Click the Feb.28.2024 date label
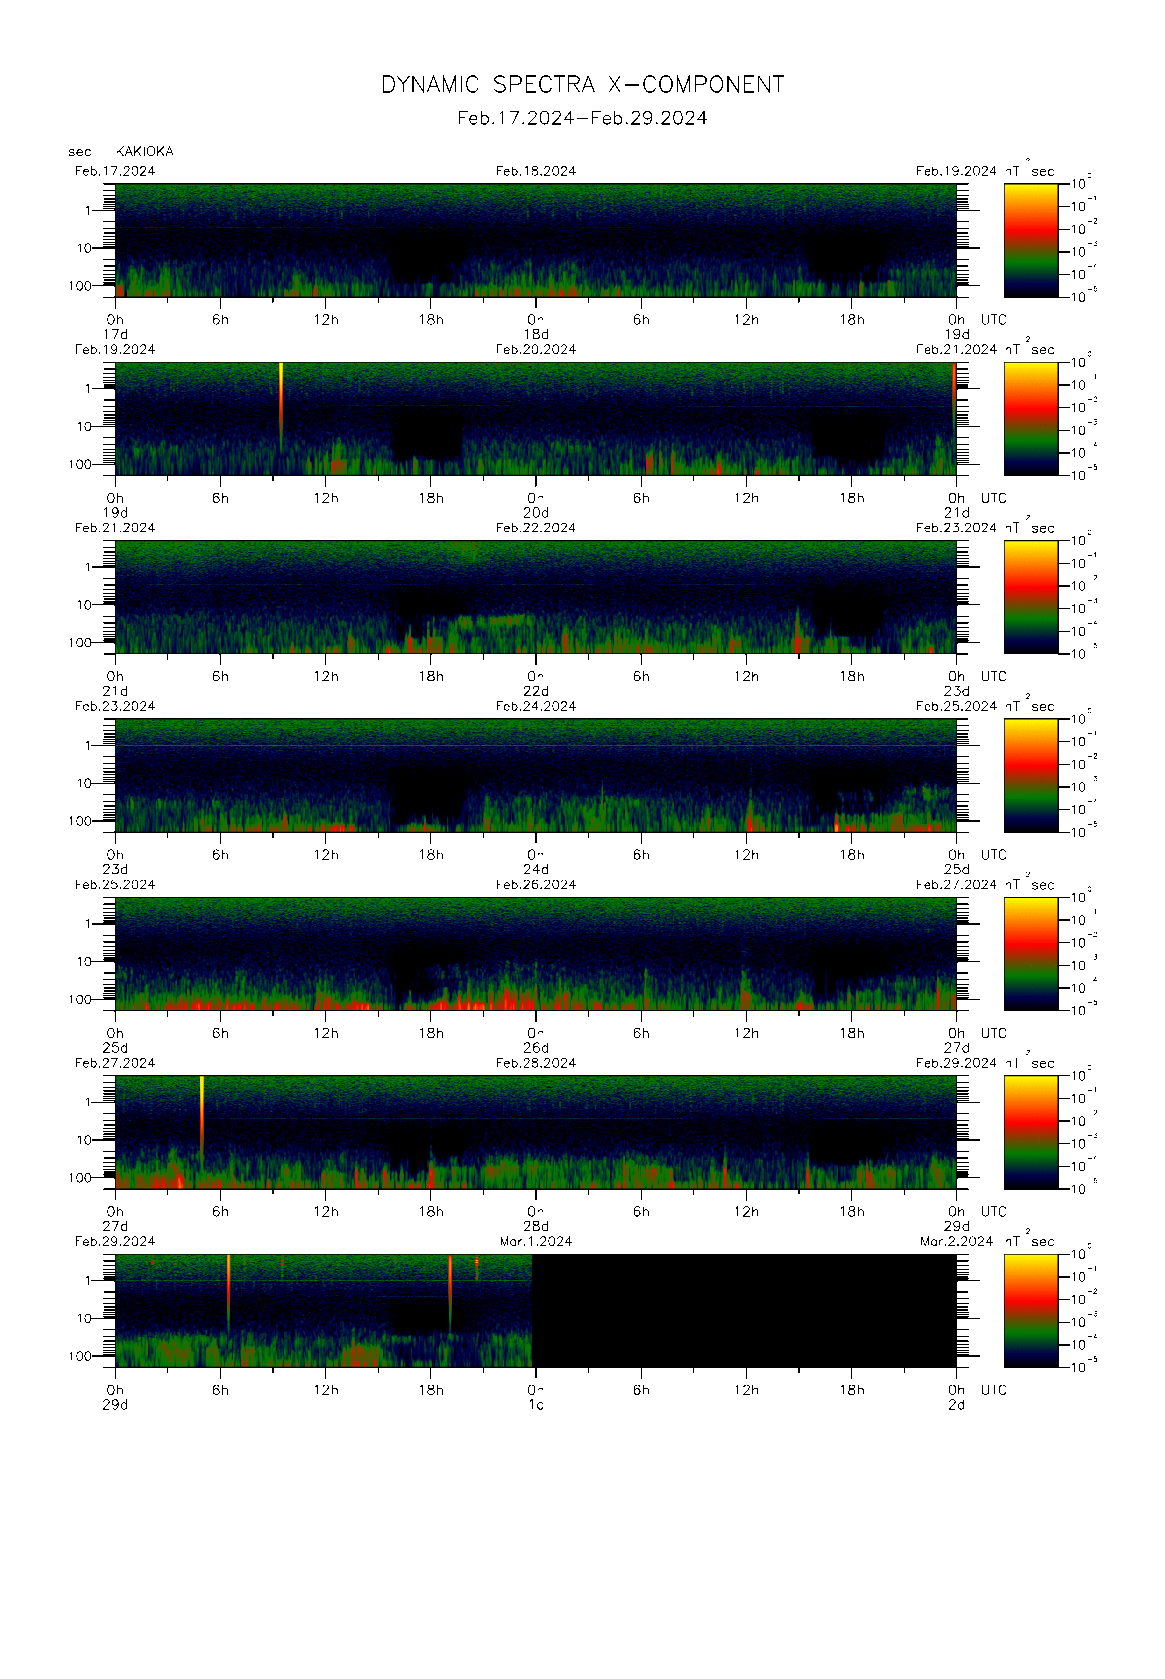Screen dimensions: 1165x1679 point(536,1063)
